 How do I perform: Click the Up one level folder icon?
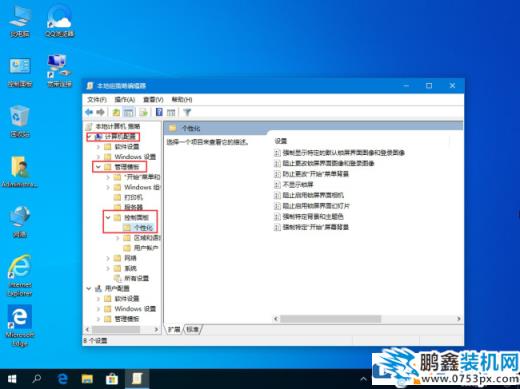(116, 112)
